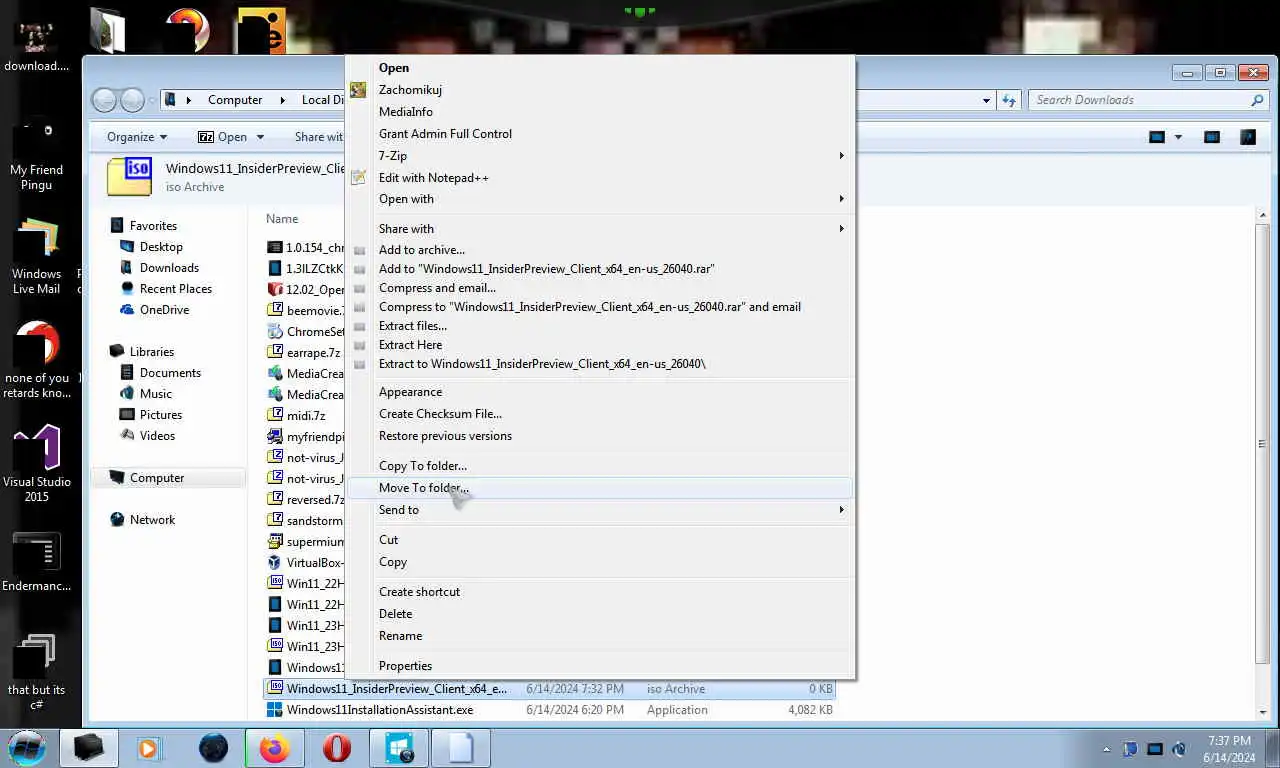
Task: Open the Visual Studio 2015 desktop icon
Action: (37, 463)
